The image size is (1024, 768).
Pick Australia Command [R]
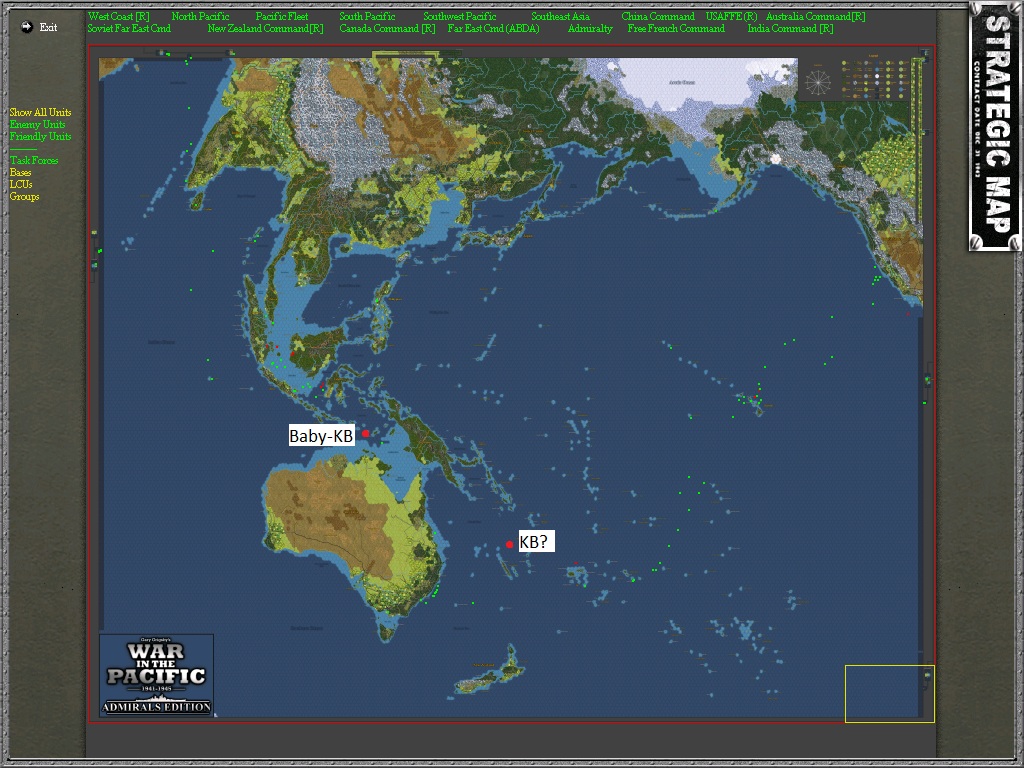pyautogui.click(x=816, y=16)
